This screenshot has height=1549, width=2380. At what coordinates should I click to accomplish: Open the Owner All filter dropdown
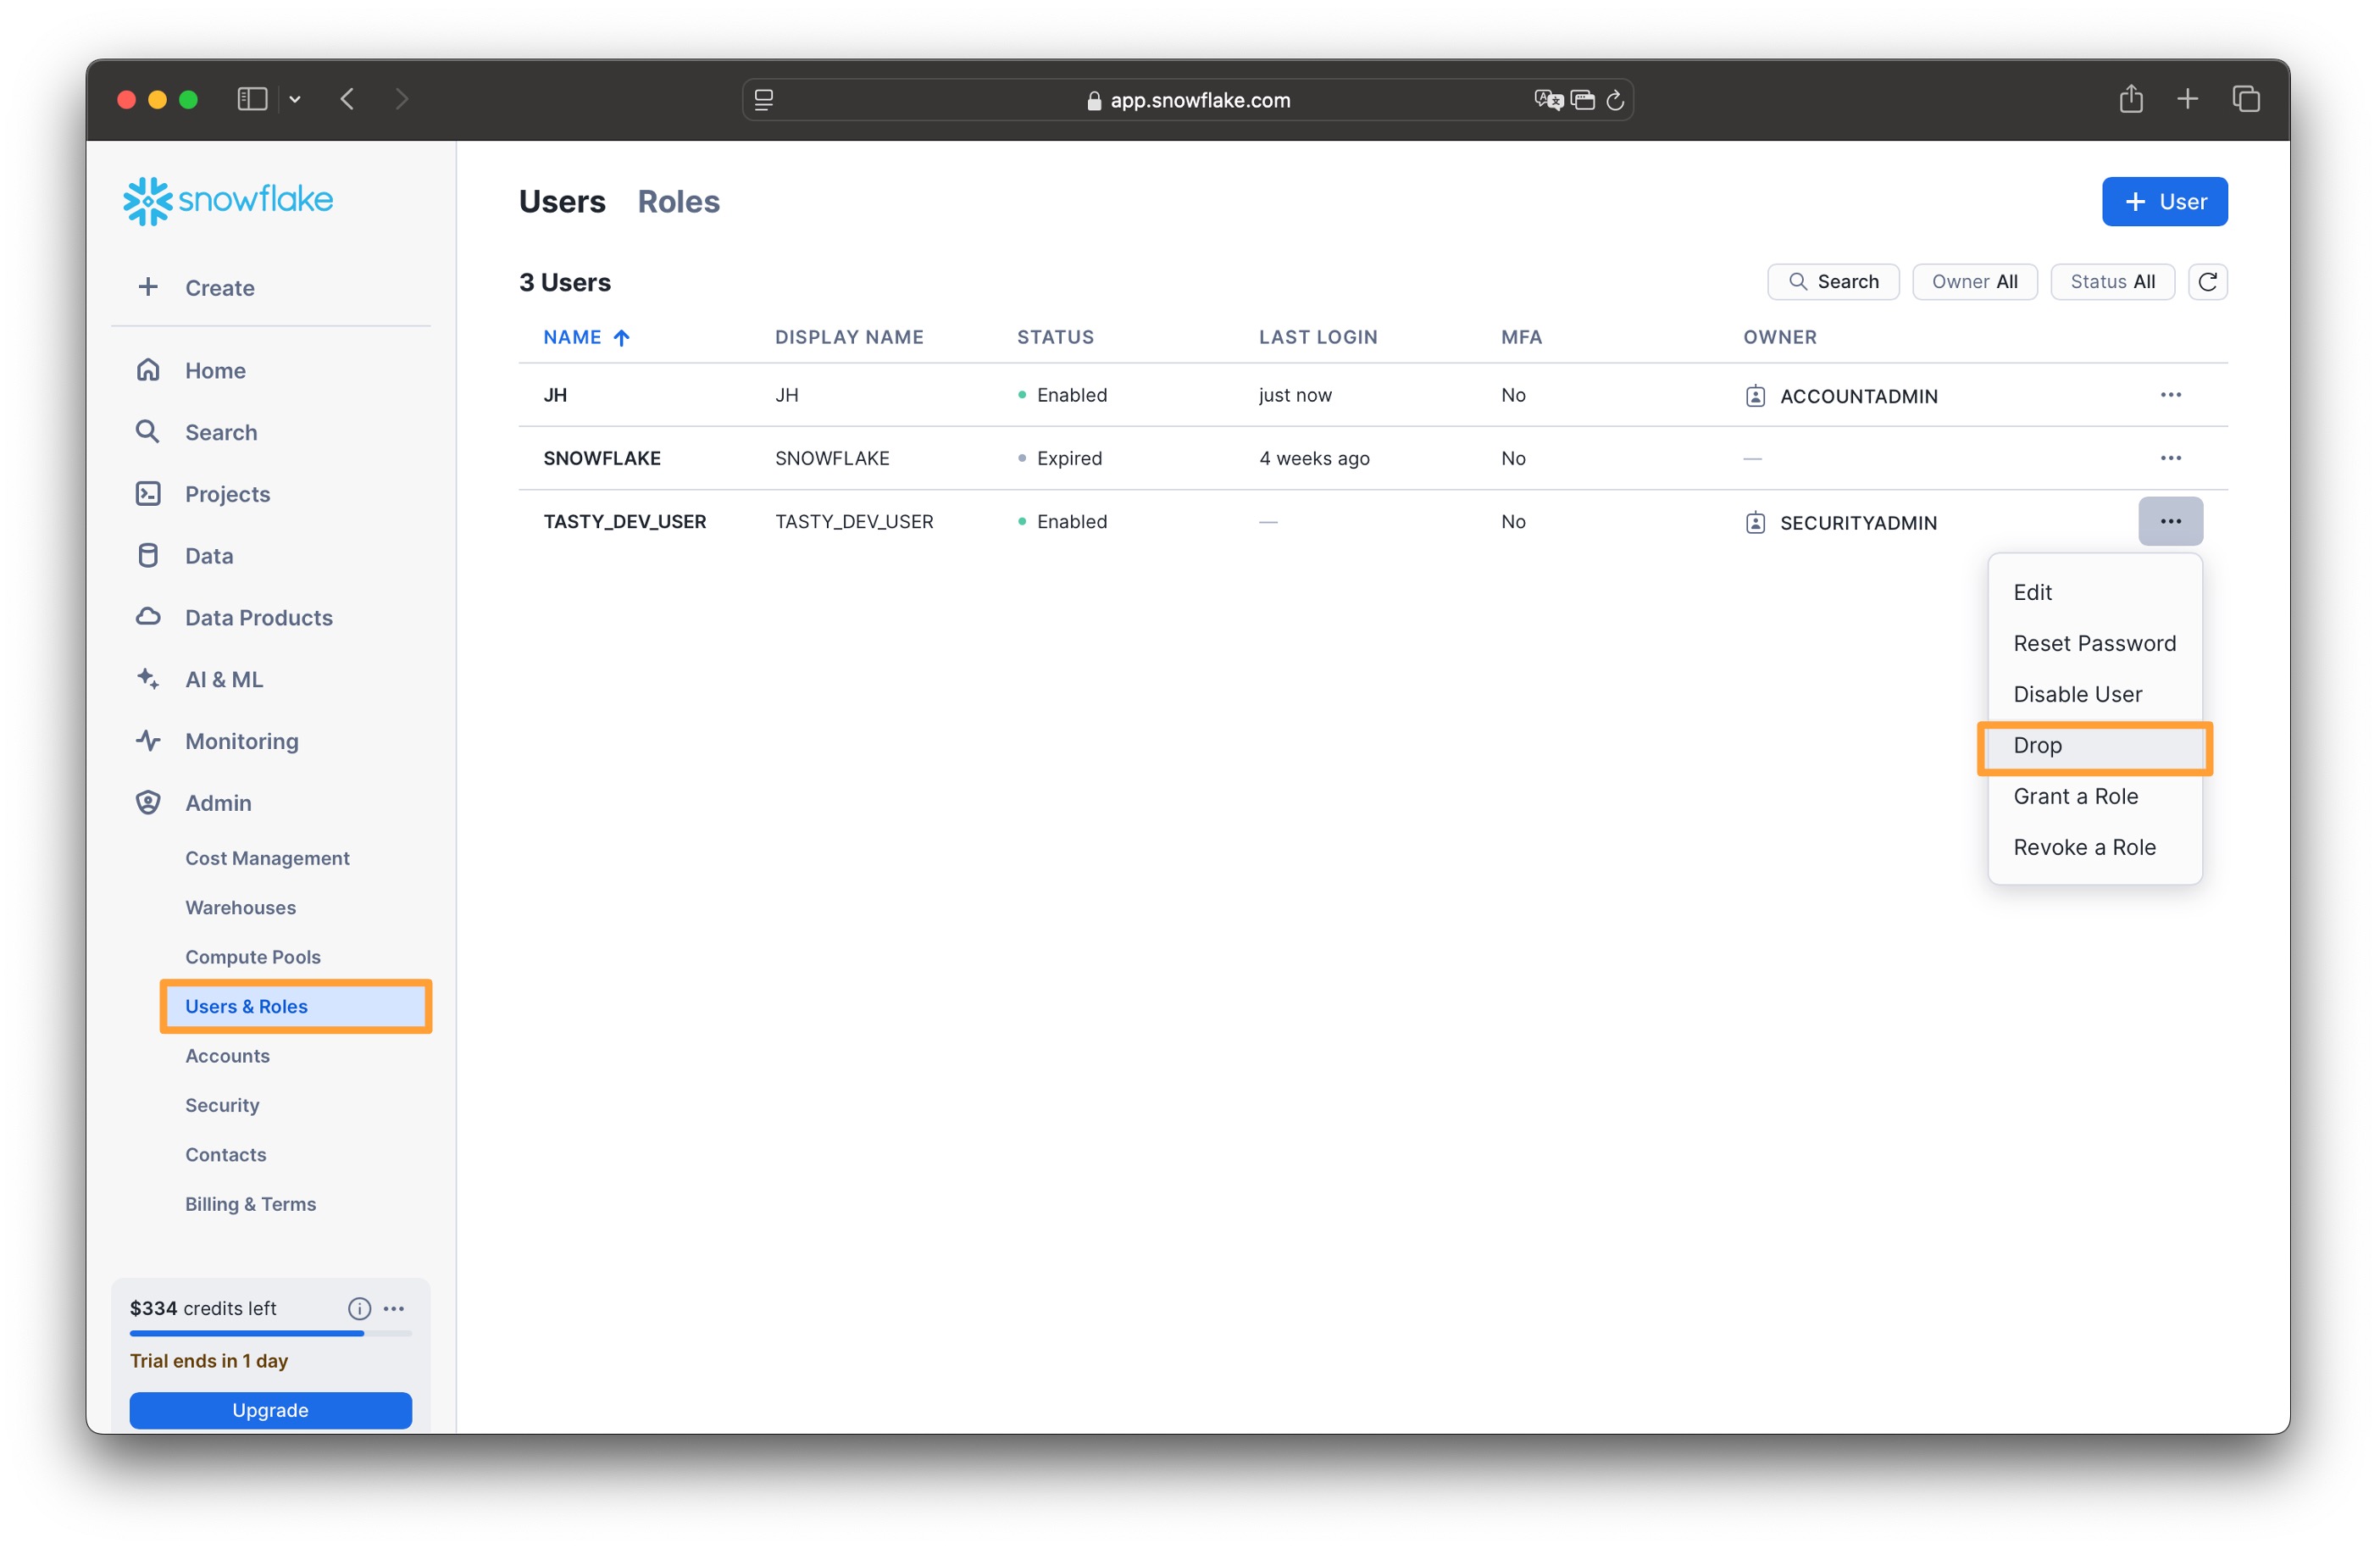coord(1974,282)
